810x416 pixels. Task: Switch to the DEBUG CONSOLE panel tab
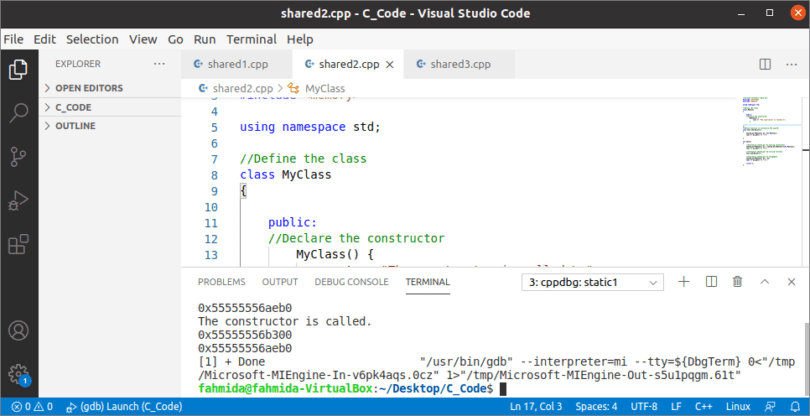[351, 283]
